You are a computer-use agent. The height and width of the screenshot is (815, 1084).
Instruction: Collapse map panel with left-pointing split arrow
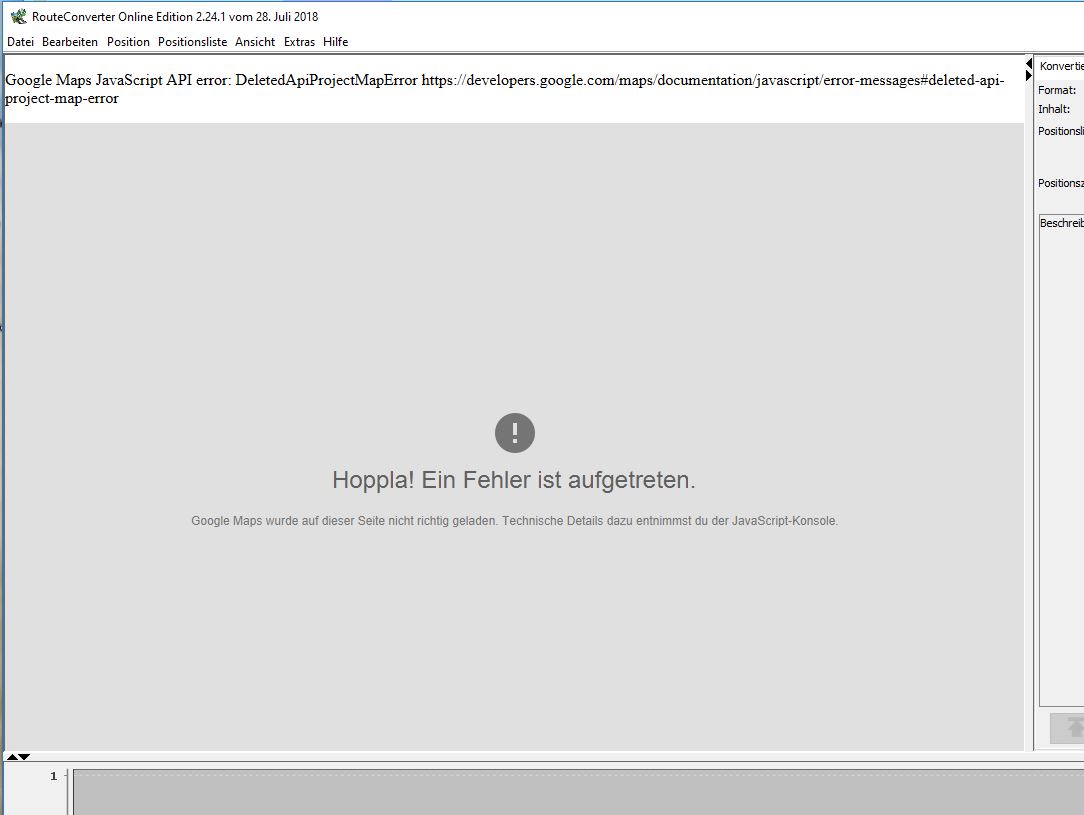[x=1029, y=64]
